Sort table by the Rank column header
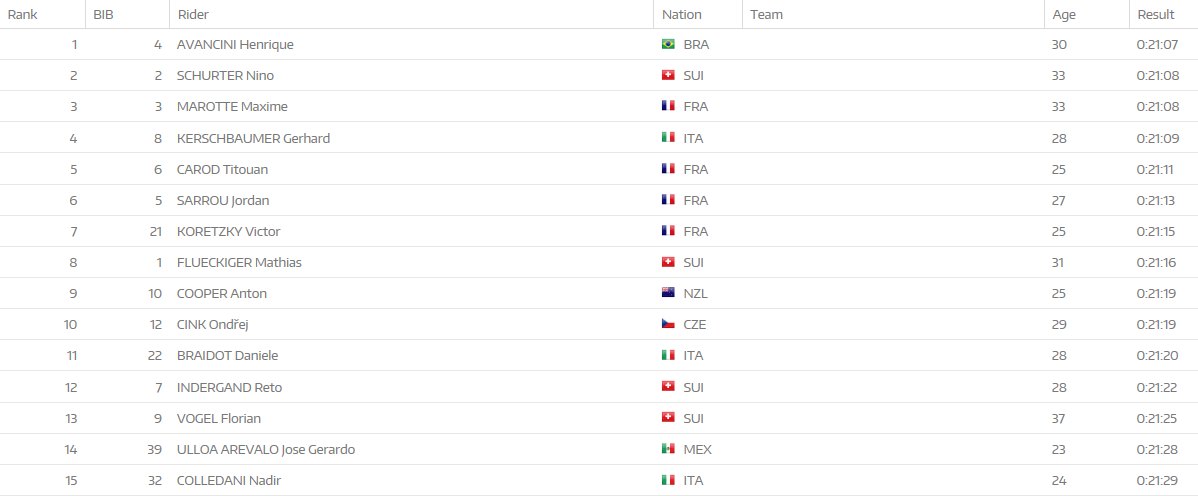 22,15
